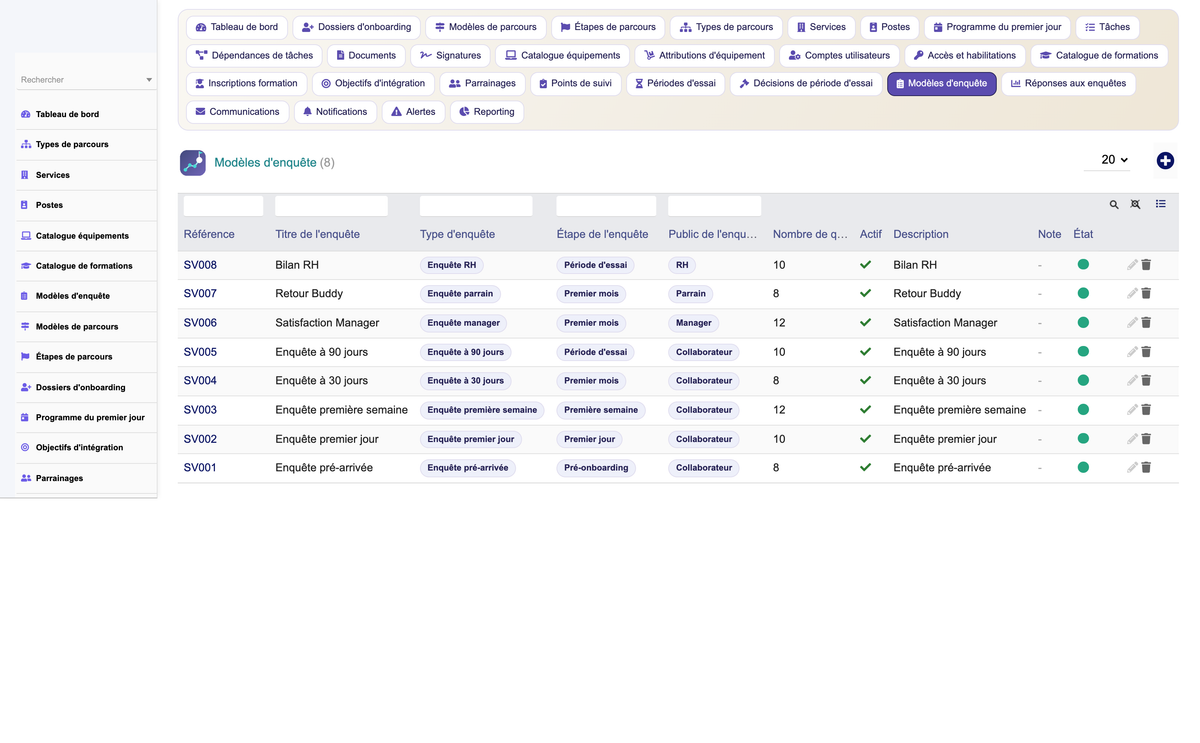1200x743 pixels.
Task: Open survey reference SV001 link
Action: (x=200, y=468)
